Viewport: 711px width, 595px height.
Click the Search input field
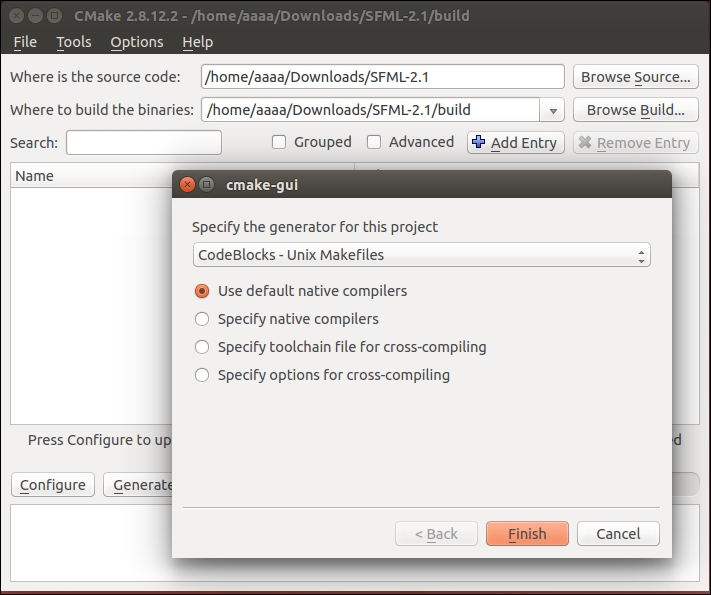pos(144,142)
